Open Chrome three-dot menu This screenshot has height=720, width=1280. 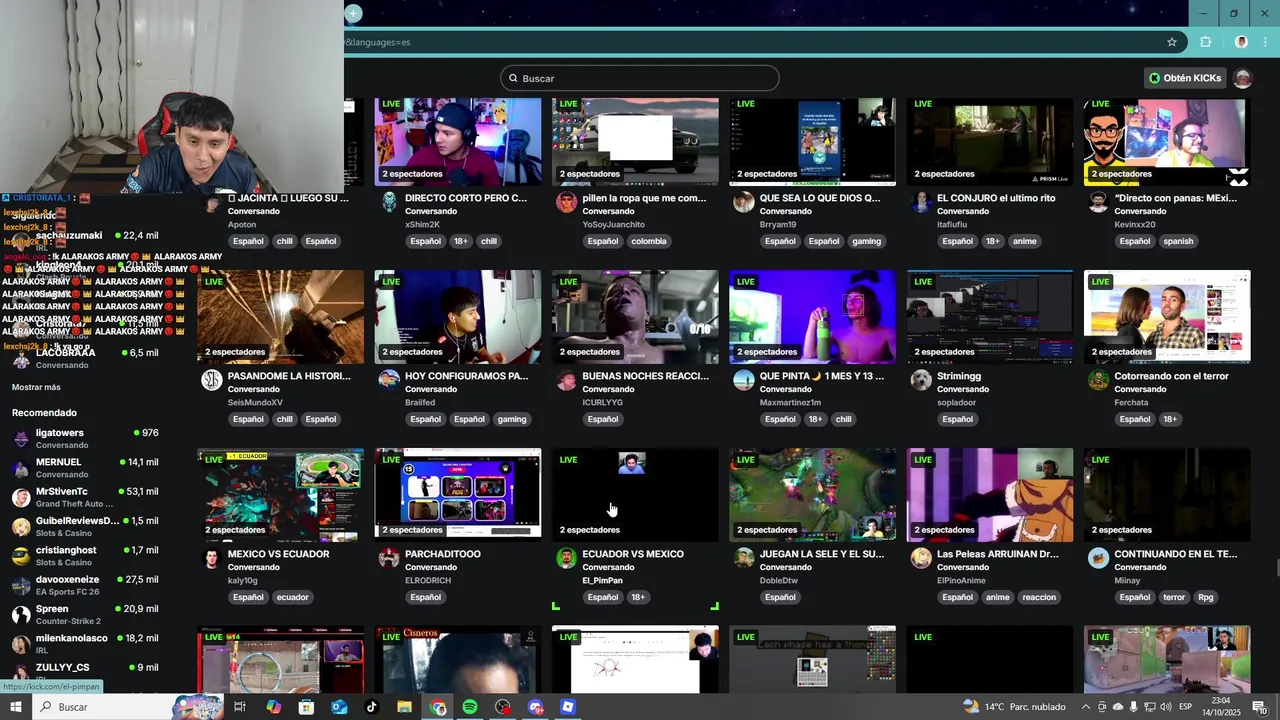(x=1264, y=42)
